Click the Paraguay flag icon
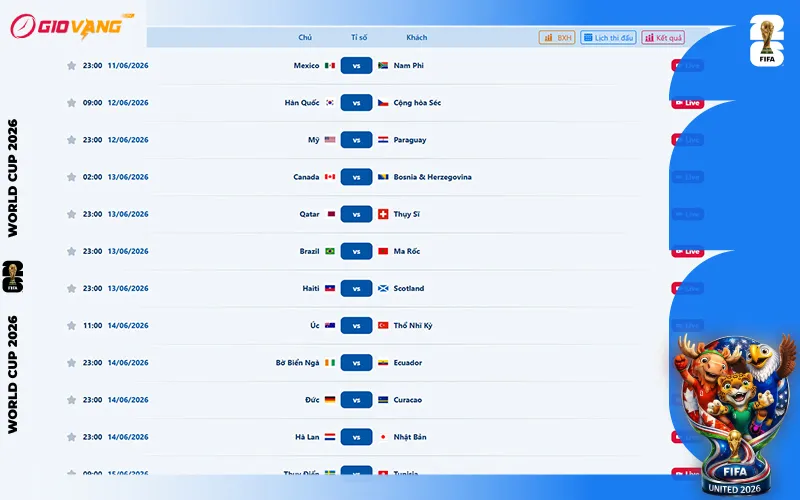800x500 pixels. click(x=383, y=140)
